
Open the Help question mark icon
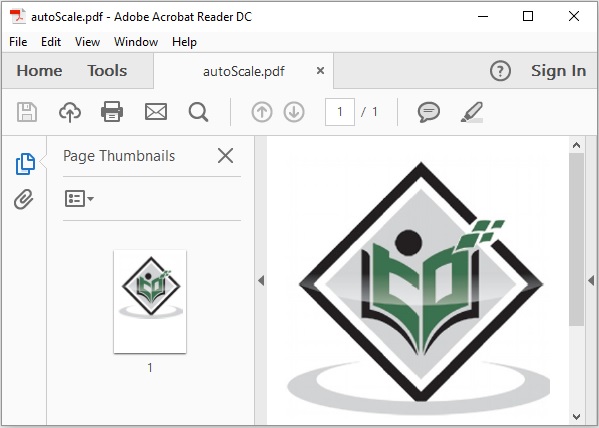(500, 71)
